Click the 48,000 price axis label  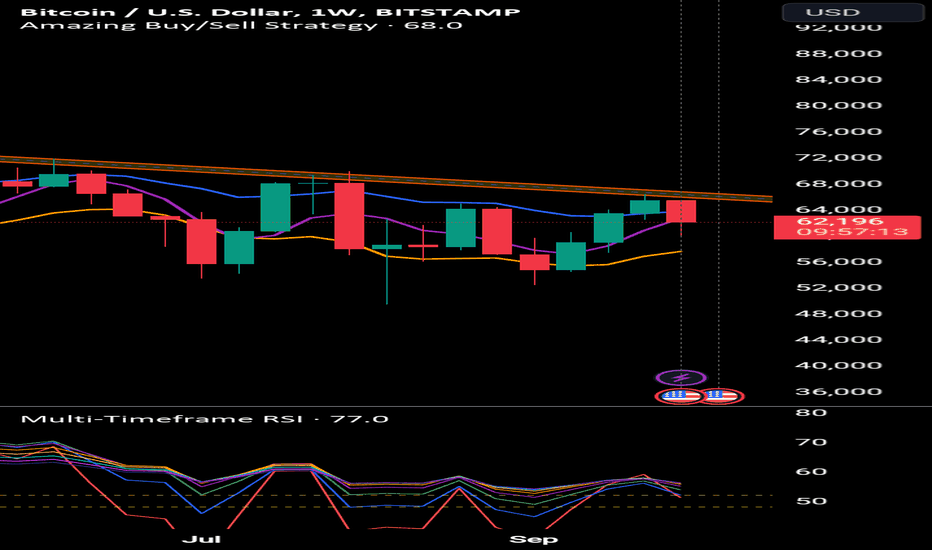[x=839, y=313]
